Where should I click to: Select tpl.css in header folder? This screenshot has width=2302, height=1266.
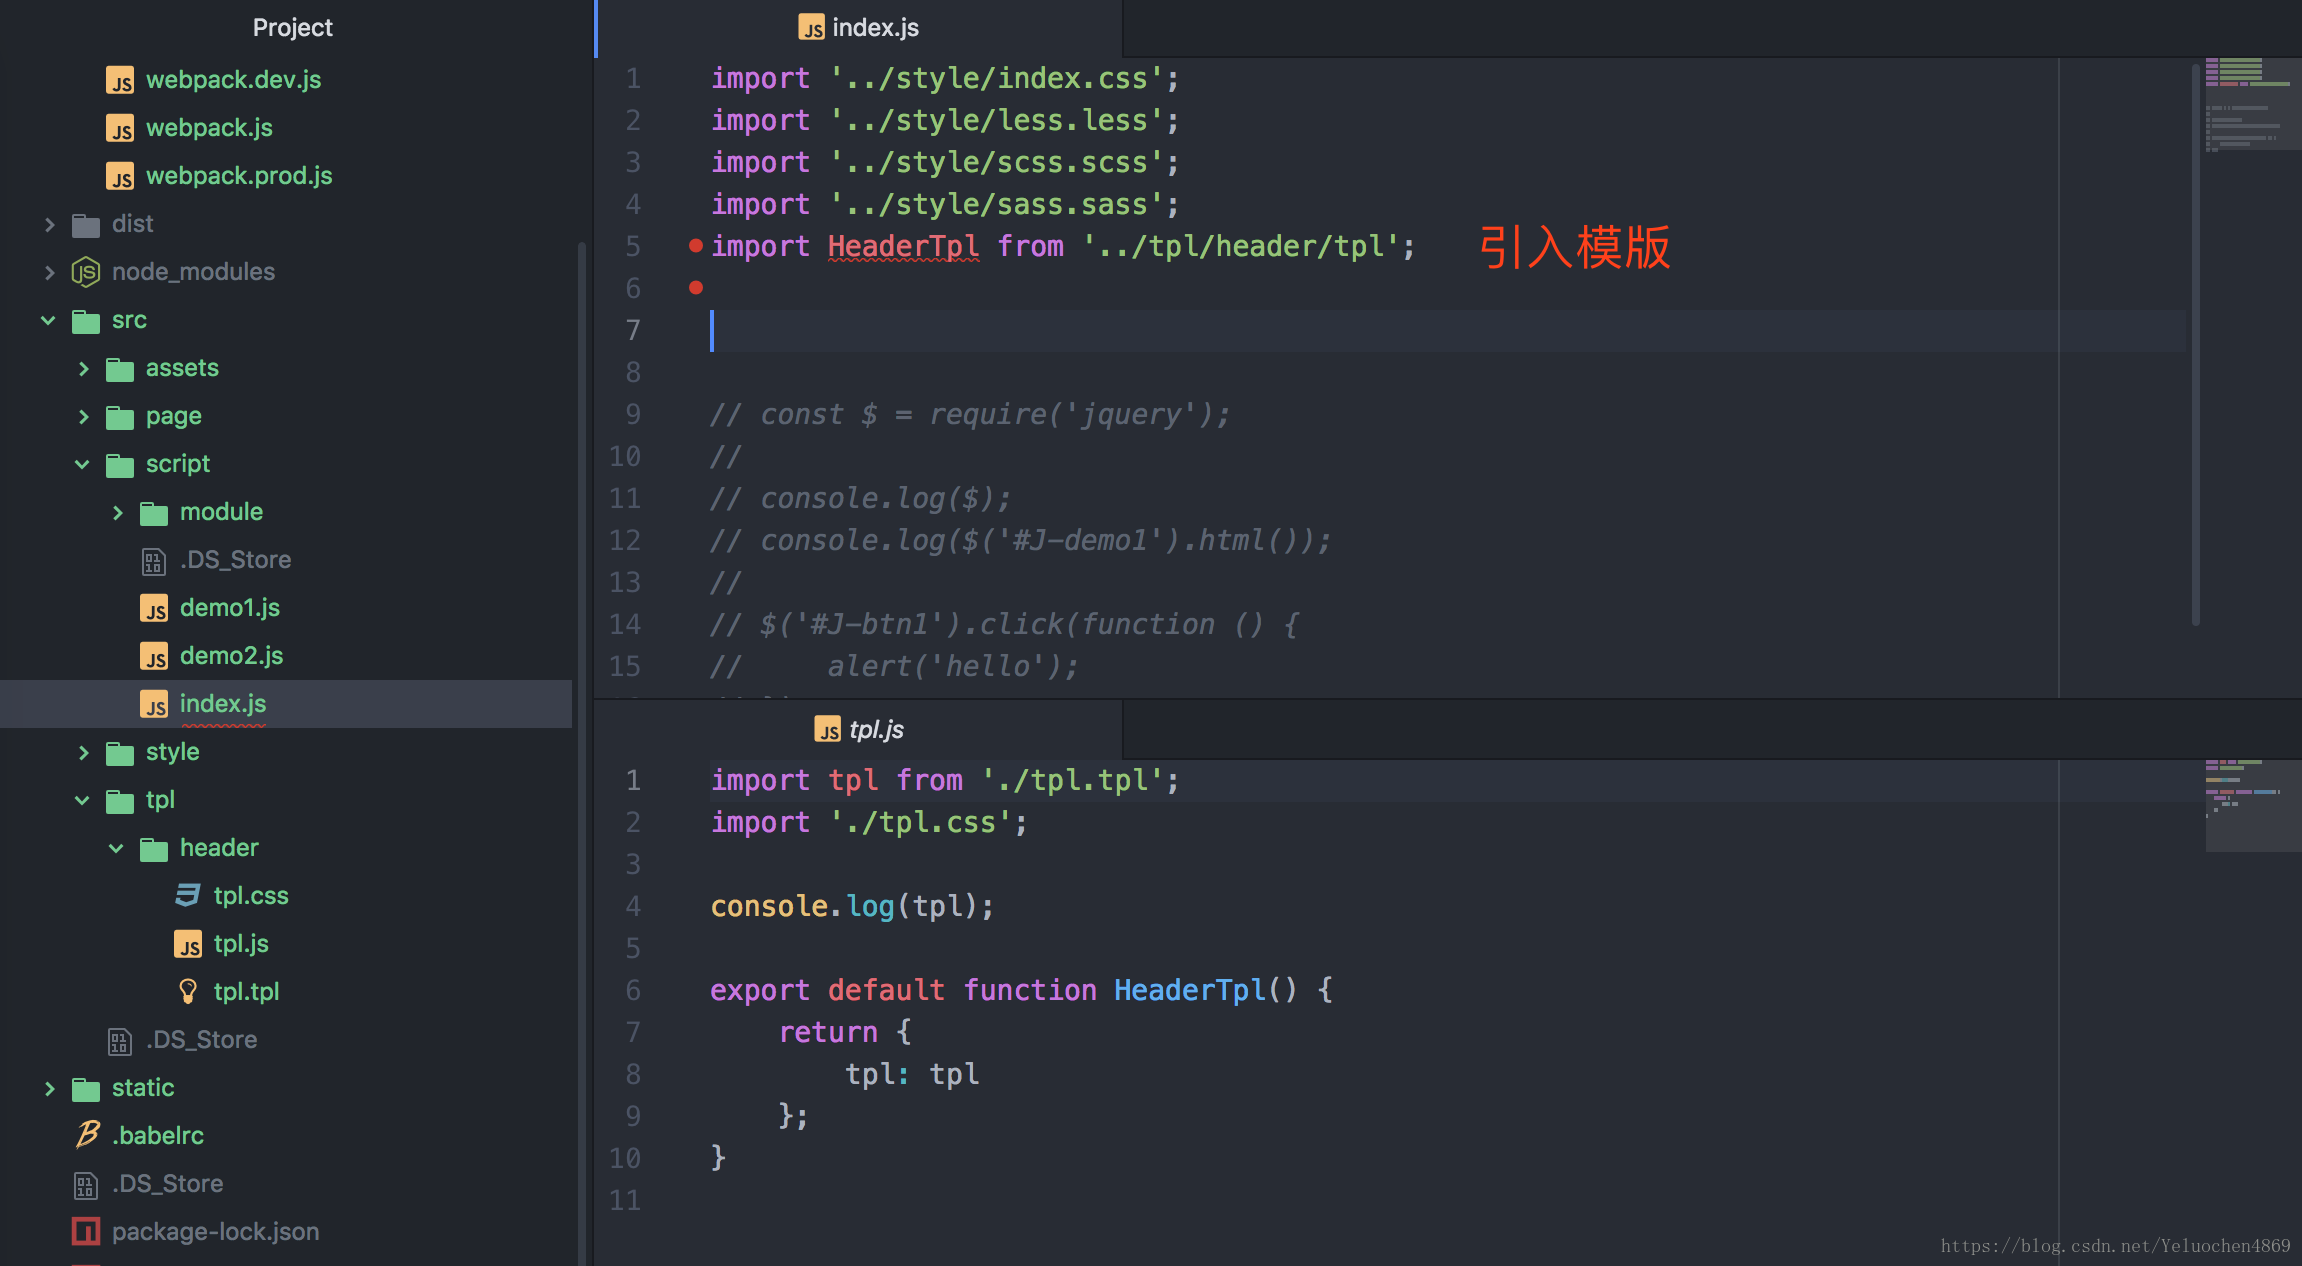tap(251, 896)
